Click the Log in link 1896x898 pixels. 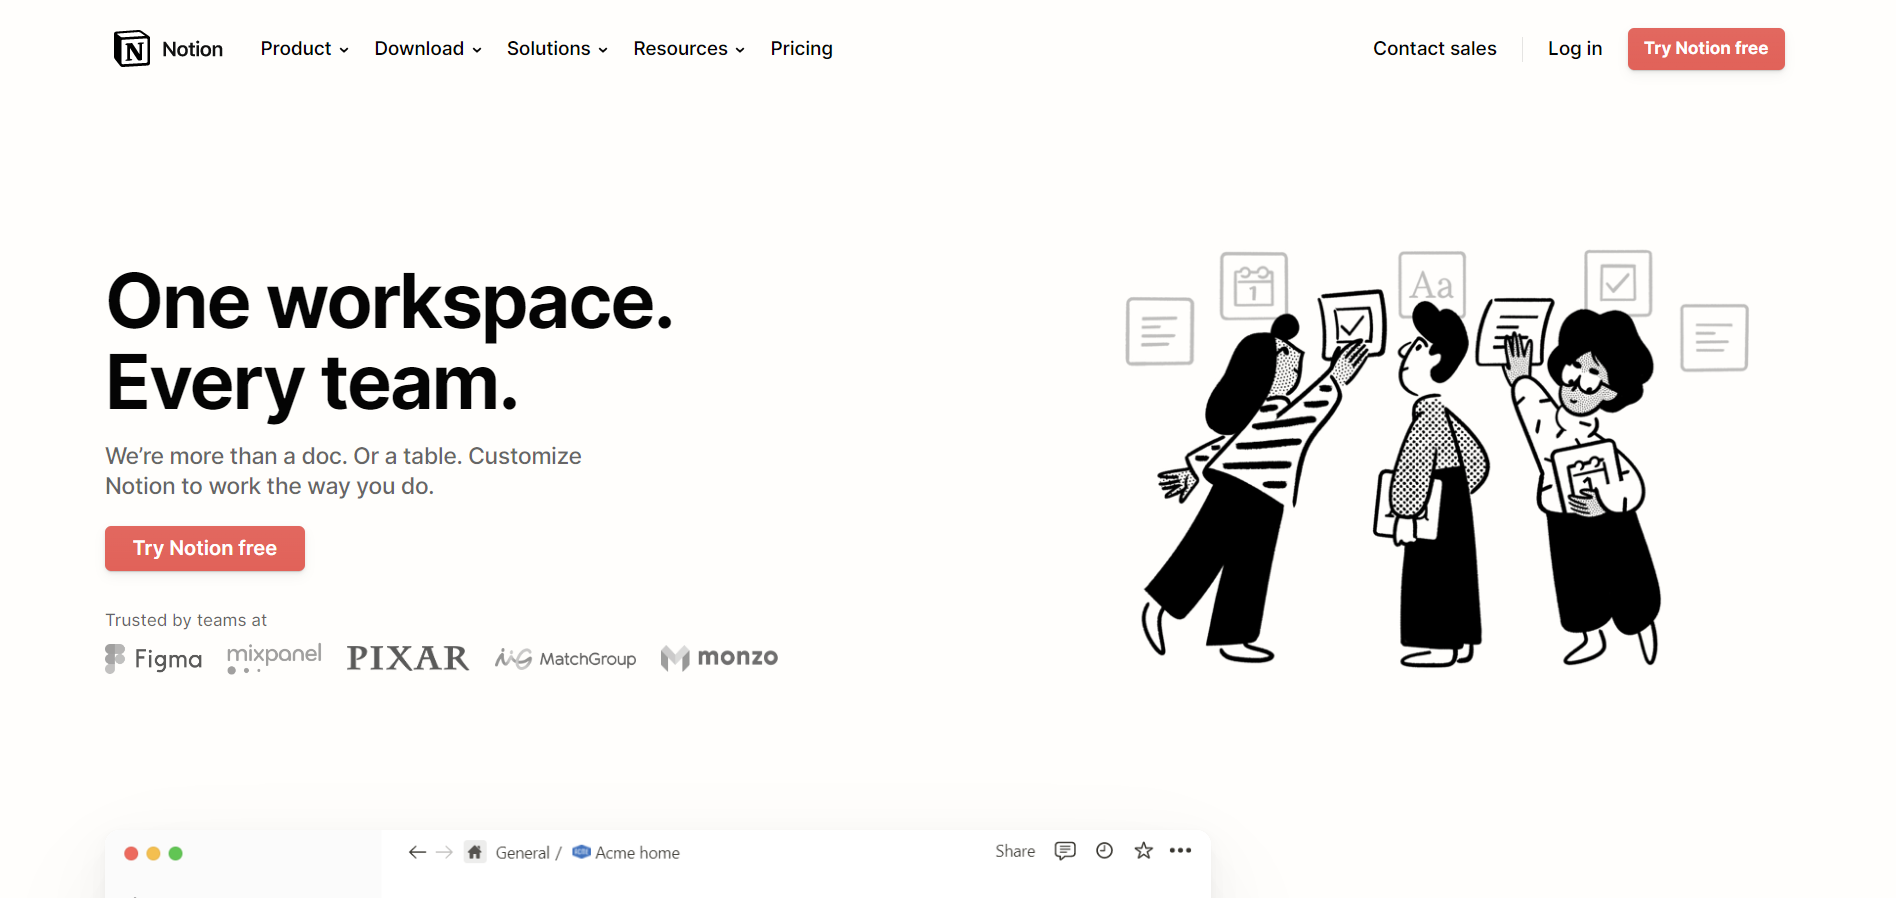[1574, 48]
